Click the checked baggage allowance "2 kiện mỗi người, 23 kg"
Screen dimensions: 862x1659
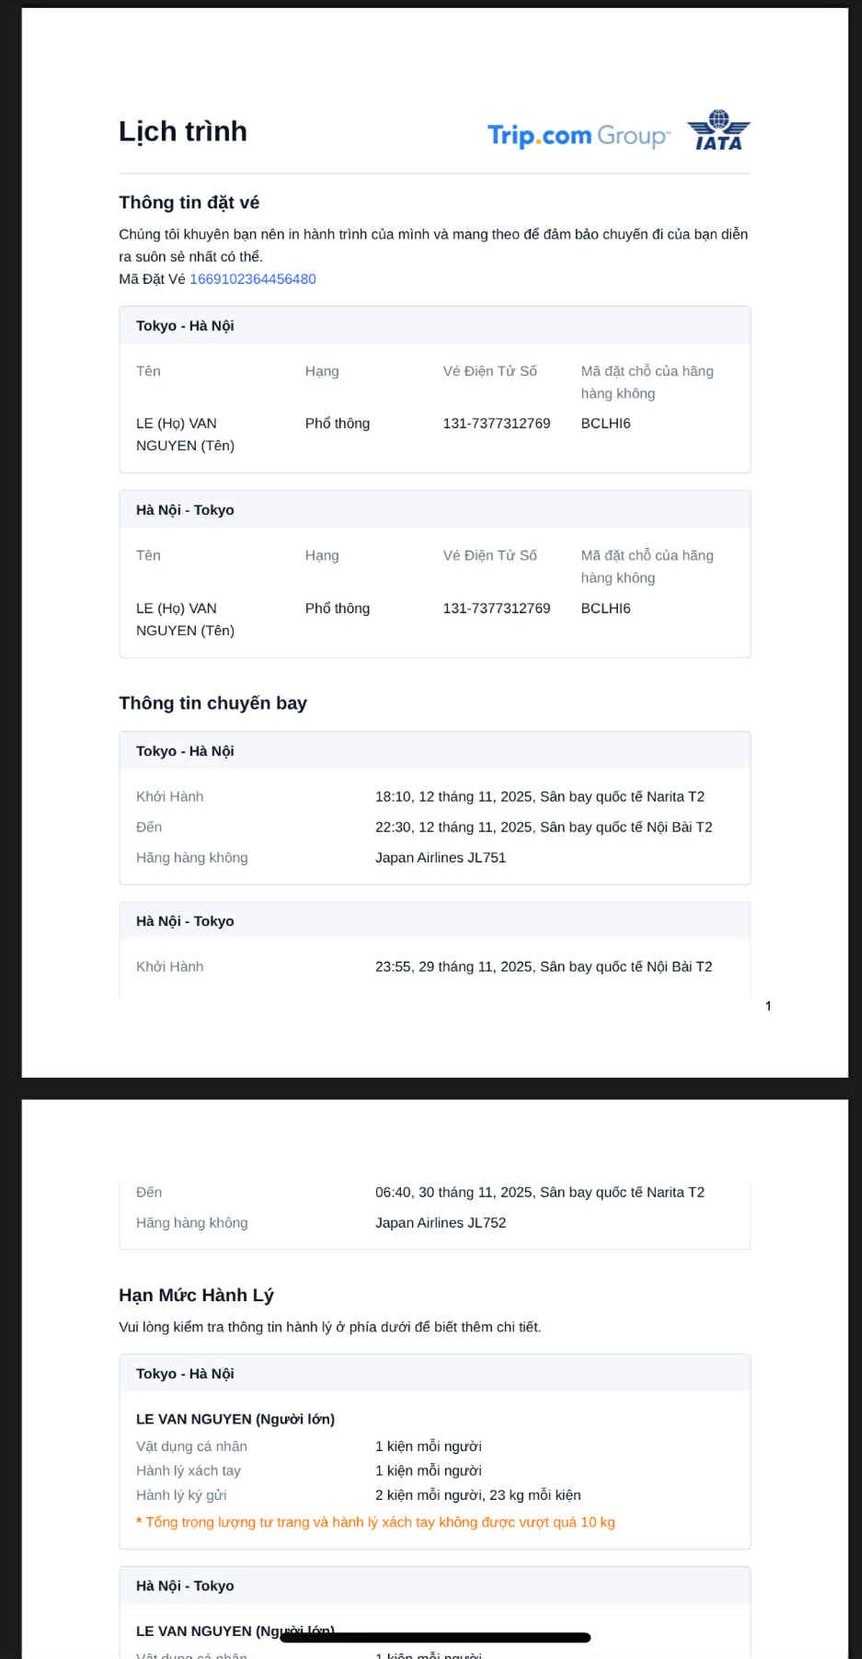click(x=477, y=1495)
